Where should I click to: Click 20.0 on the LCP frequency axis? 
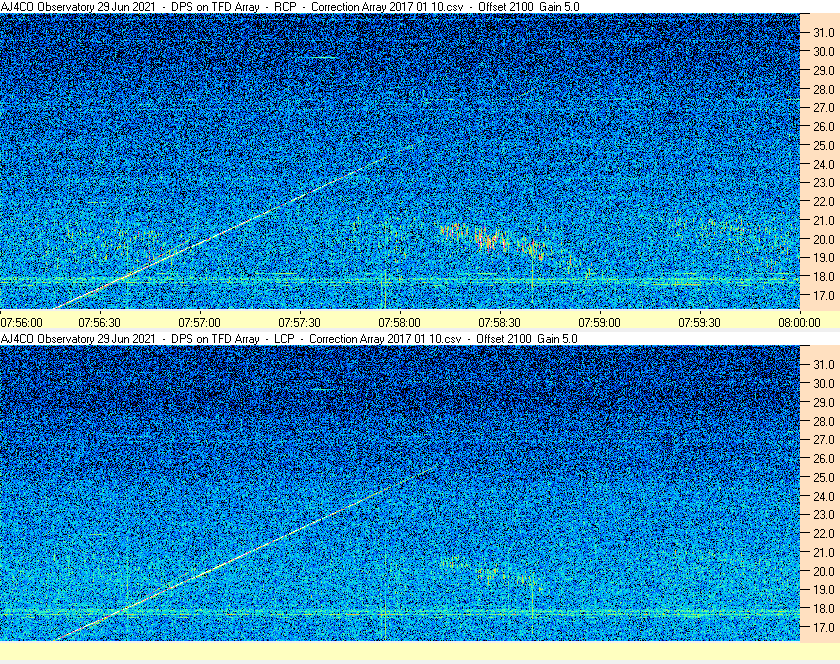coord(824,571)
